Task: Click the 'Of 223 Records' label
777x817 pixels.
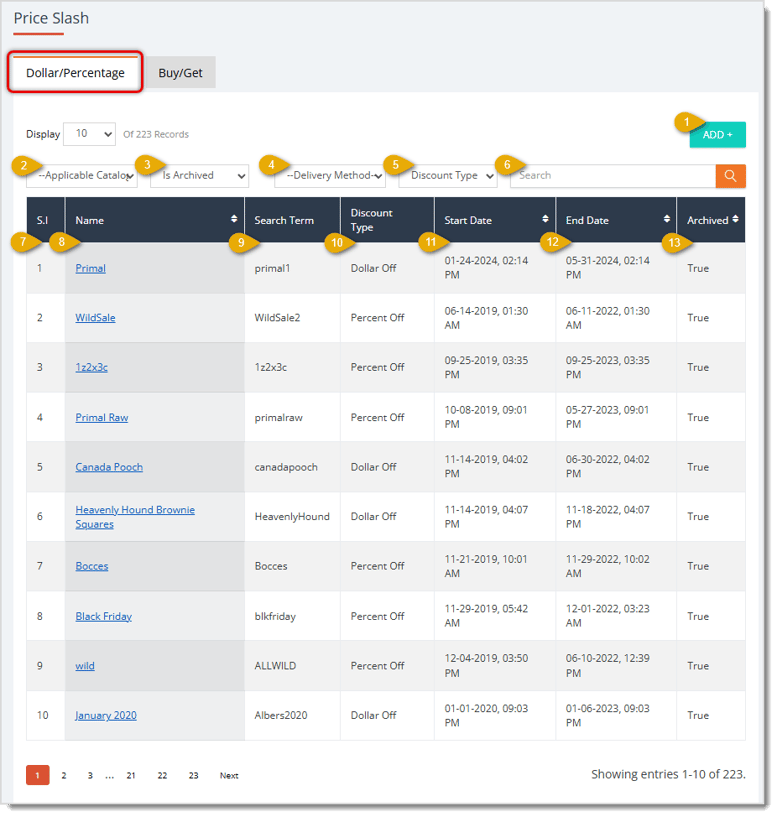Action: click(x=156, y=134)
